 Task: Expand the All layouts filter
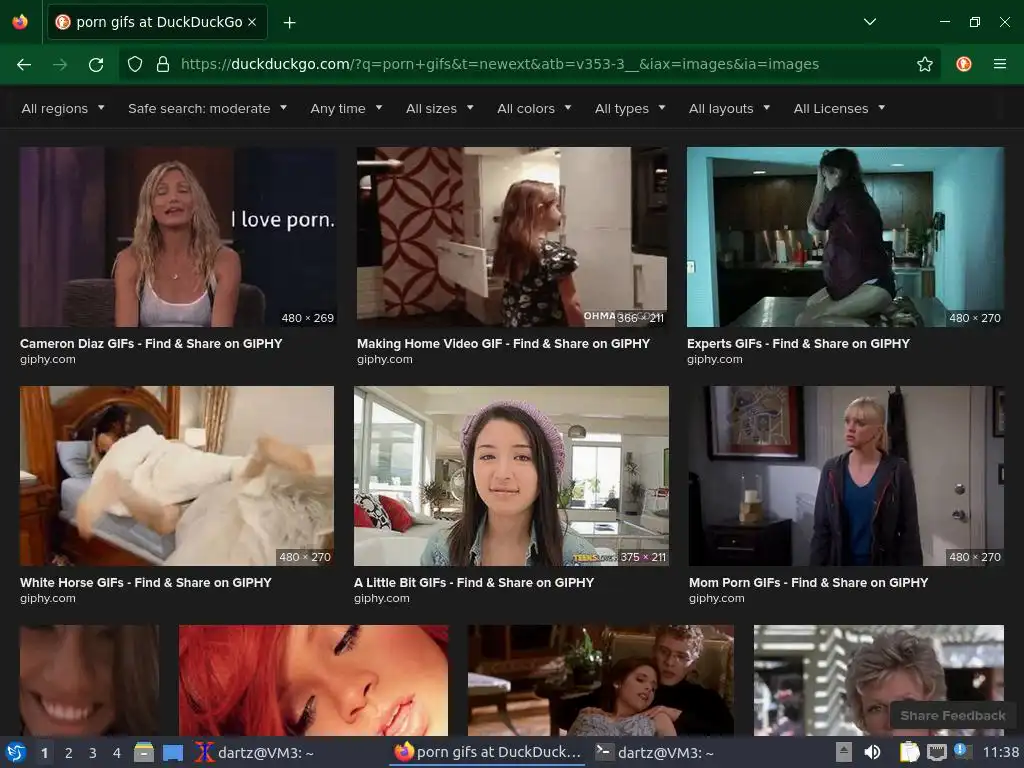(x=729, y=108)
